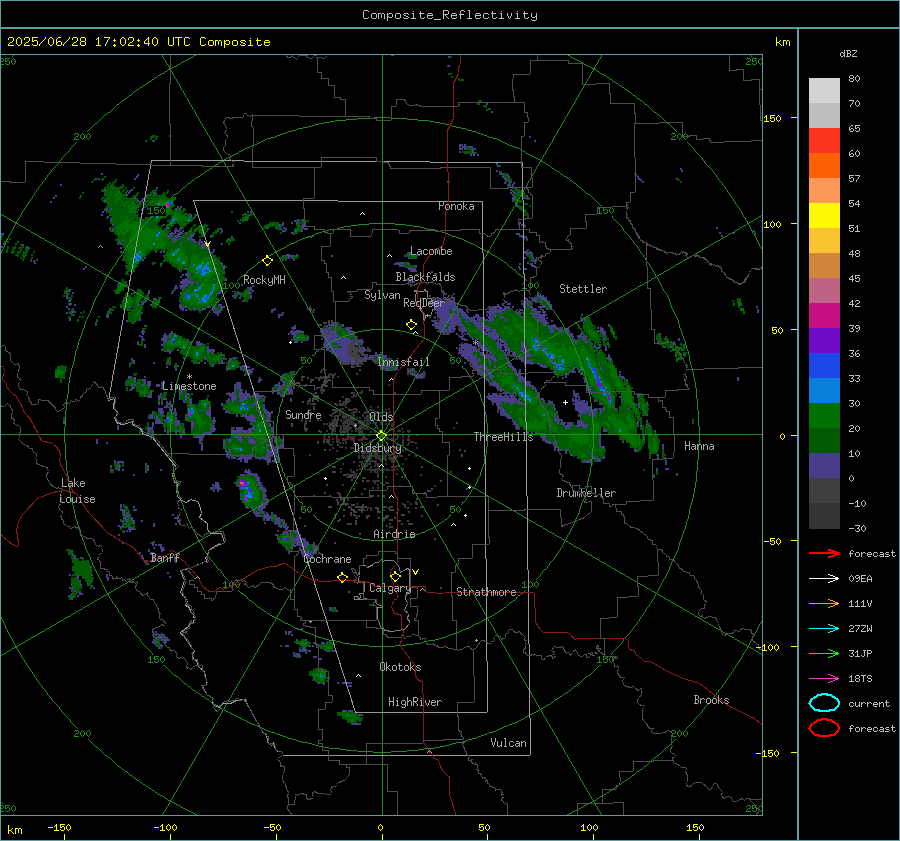Click the yellow diamond marker near RockyMH

click(267, 261)
